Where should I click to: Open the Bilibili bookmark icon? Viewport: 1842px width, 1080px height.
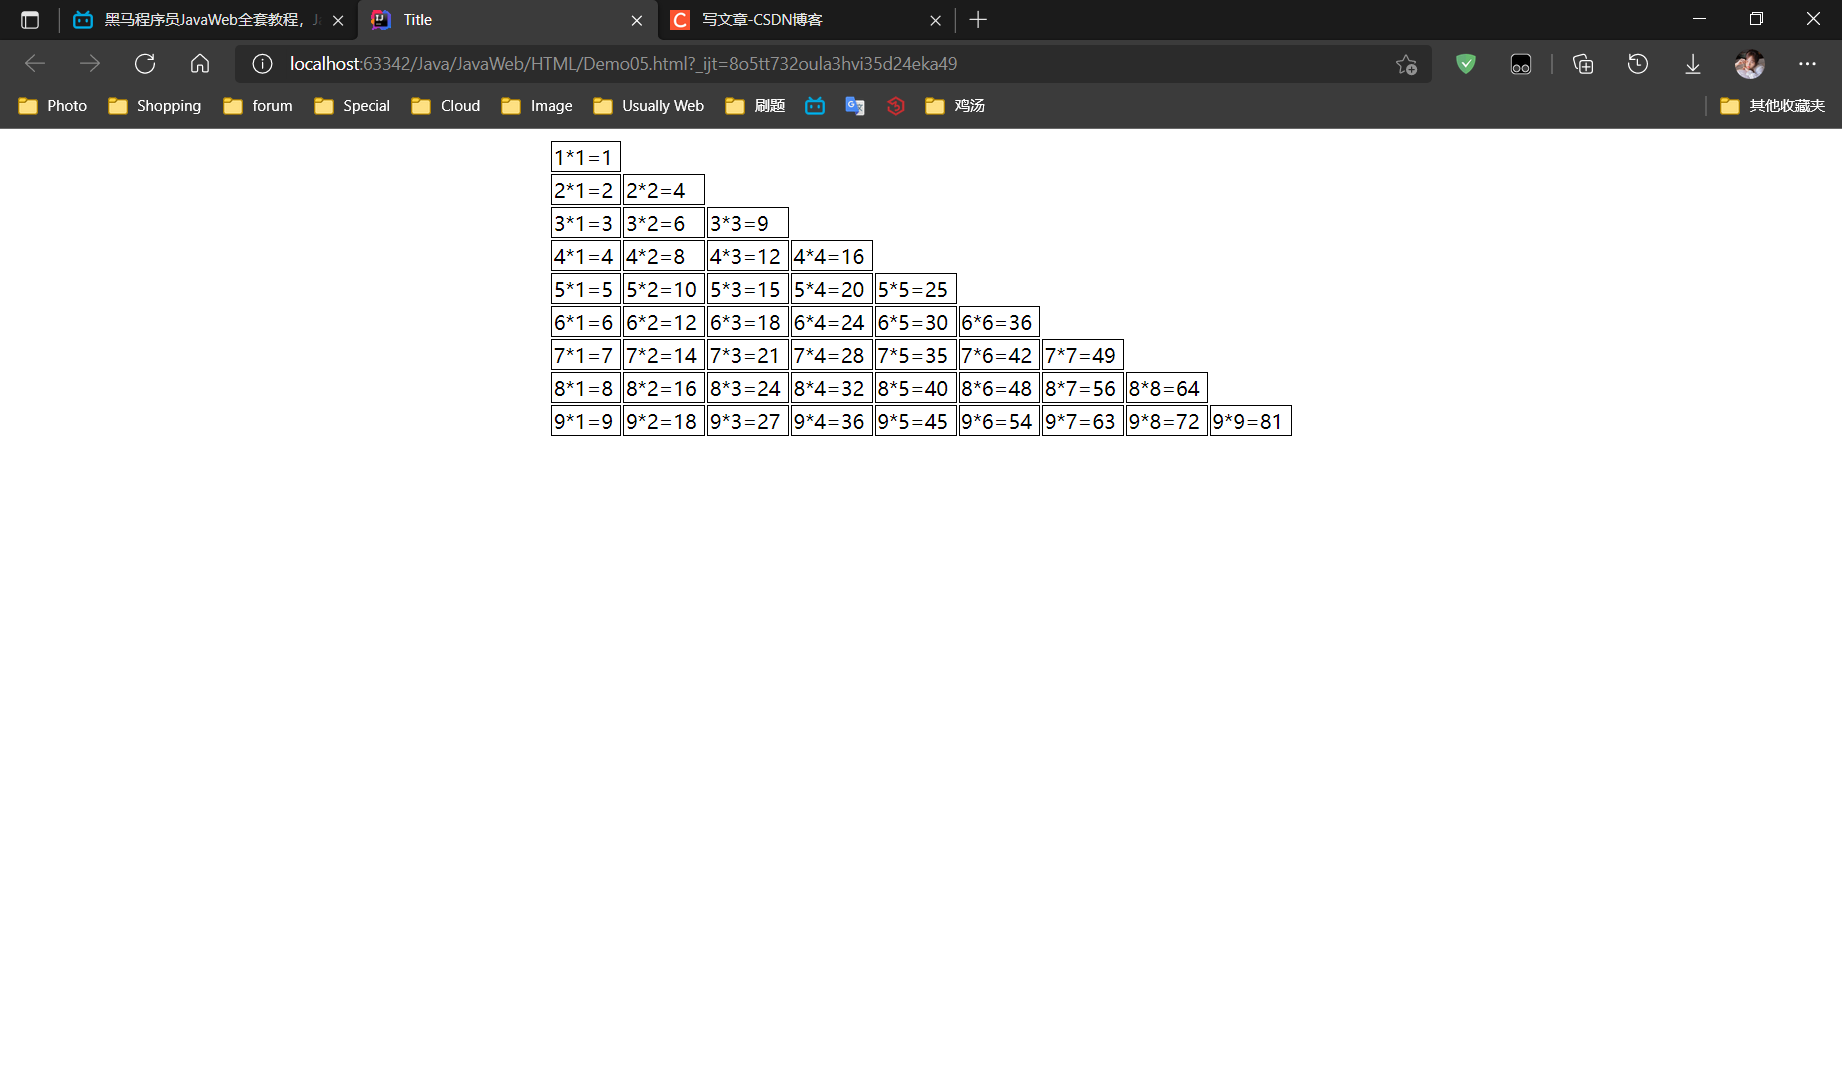point(815,106)
